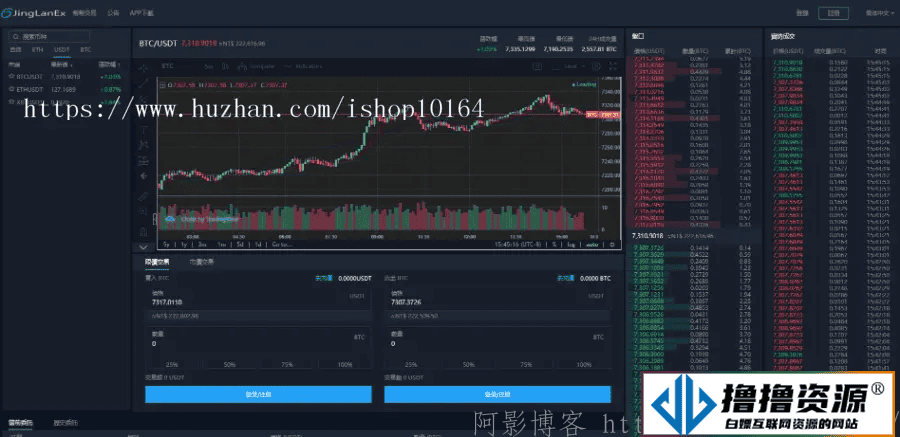Switch to the market order tab
The image size is (900, 437).
tap(201, 262)
